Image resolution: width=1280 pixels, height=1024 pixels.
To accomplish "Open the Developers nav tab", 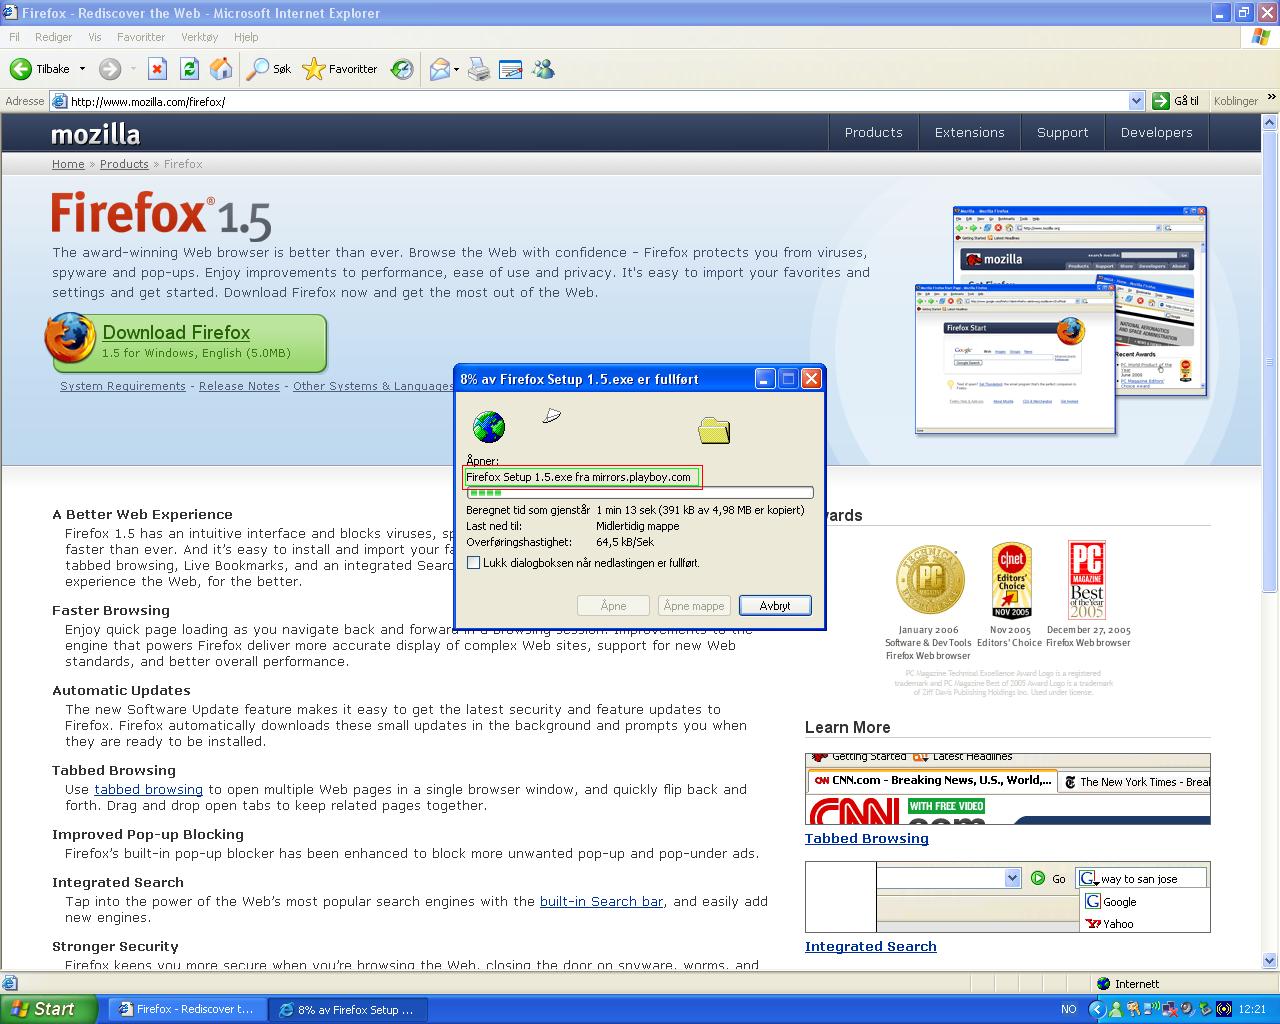I will tap(1156, 132).
